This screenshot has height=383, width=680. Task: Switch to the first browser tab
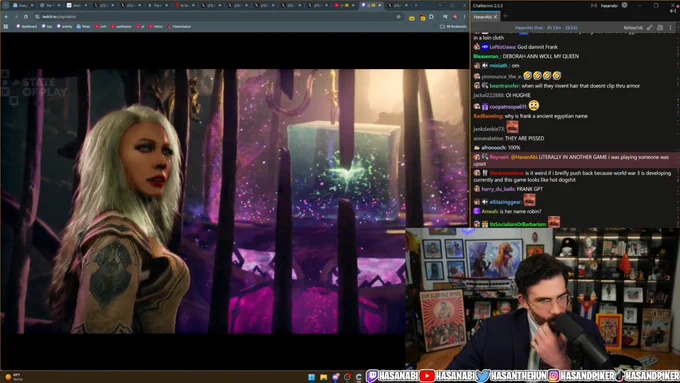click(x=23, y=5)
